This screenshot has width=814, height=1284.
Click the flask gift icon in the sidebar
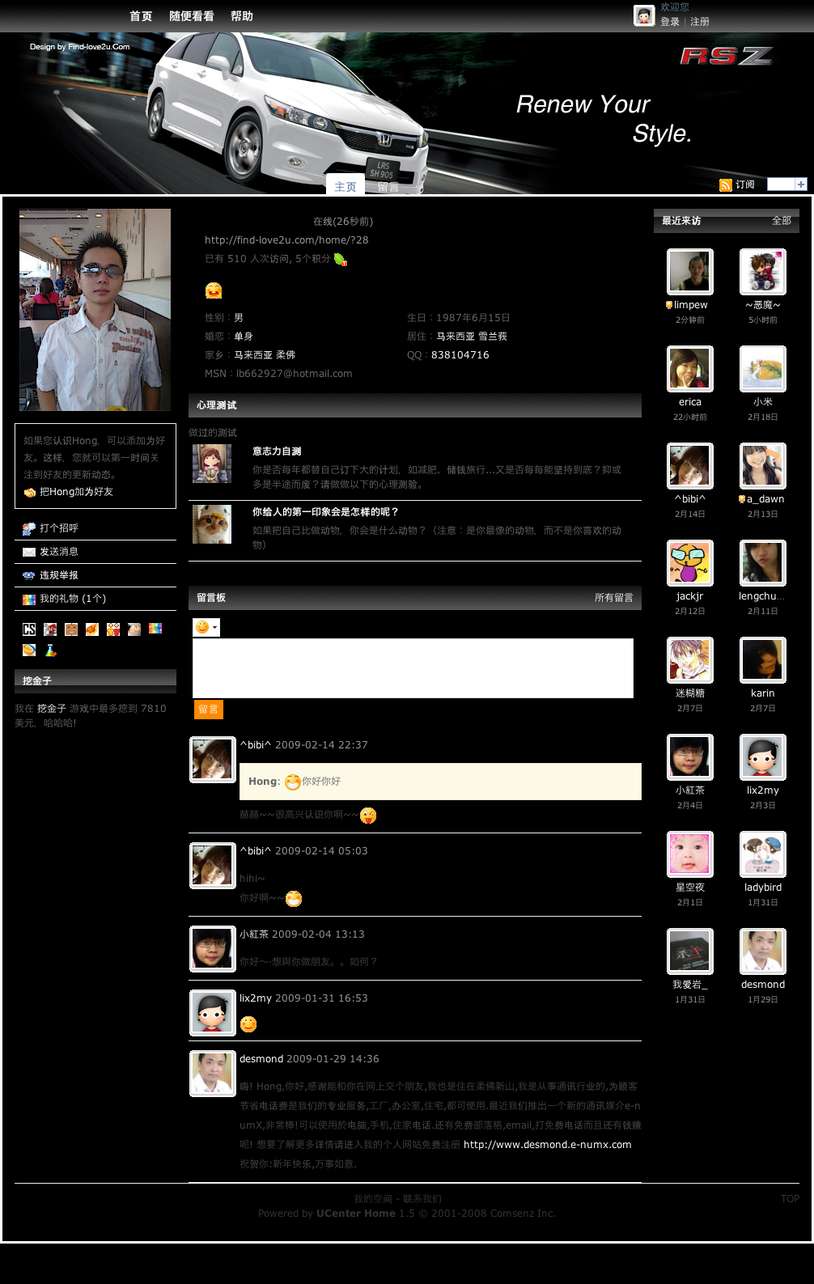pos(50,650)
